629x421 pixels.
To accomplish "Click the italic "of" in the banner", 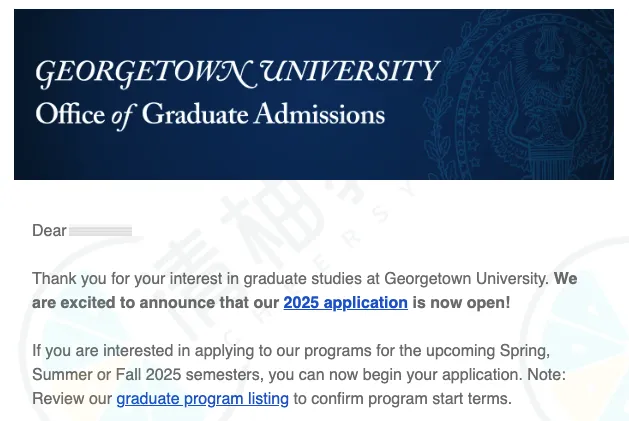I will click(122, 115).
